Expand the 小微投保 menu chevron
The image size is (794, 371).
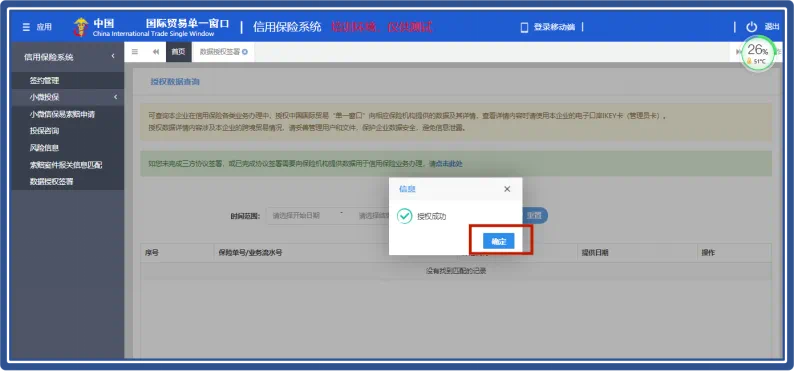coord(115,97)
